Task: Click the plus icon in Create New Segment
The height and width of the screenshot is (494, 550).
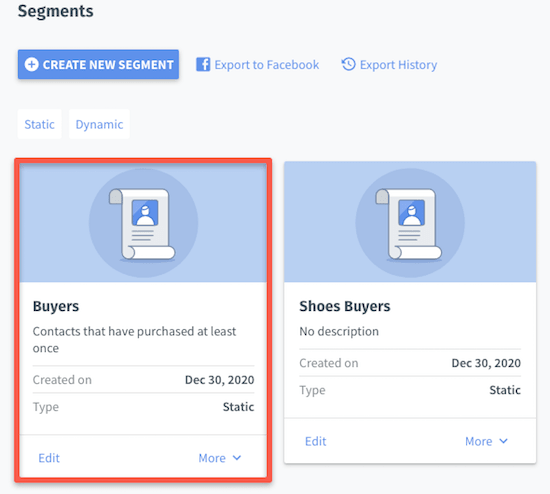Action: click(32, 65)
